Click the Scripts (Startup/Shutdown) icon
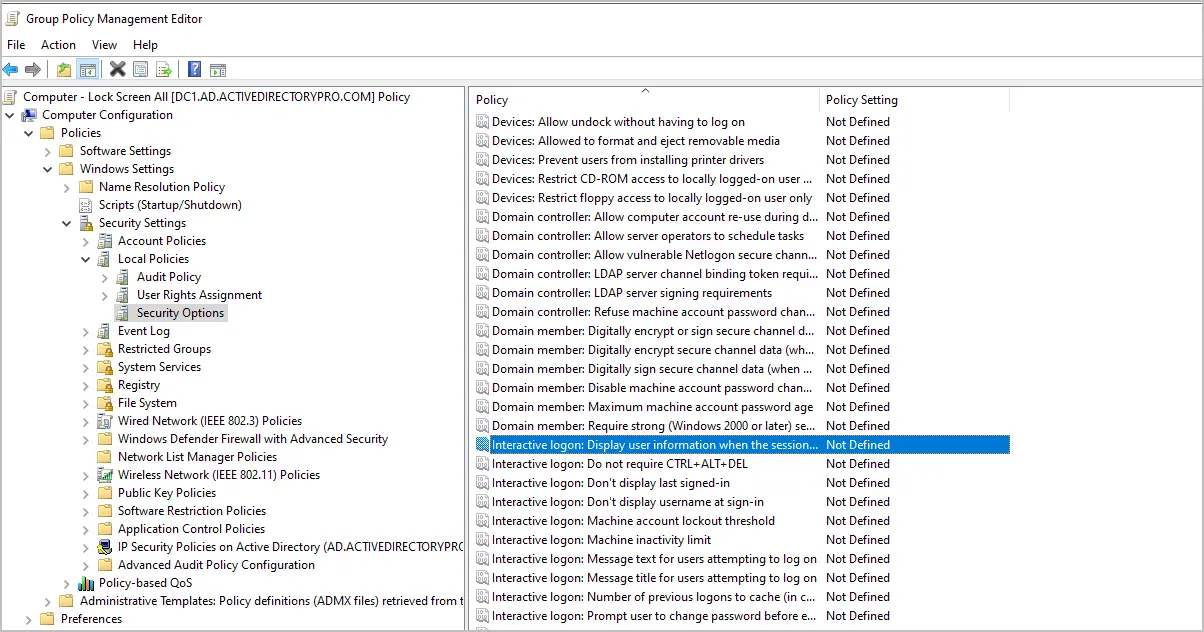Screen dimensions: 1204x632 coord(86,205)
